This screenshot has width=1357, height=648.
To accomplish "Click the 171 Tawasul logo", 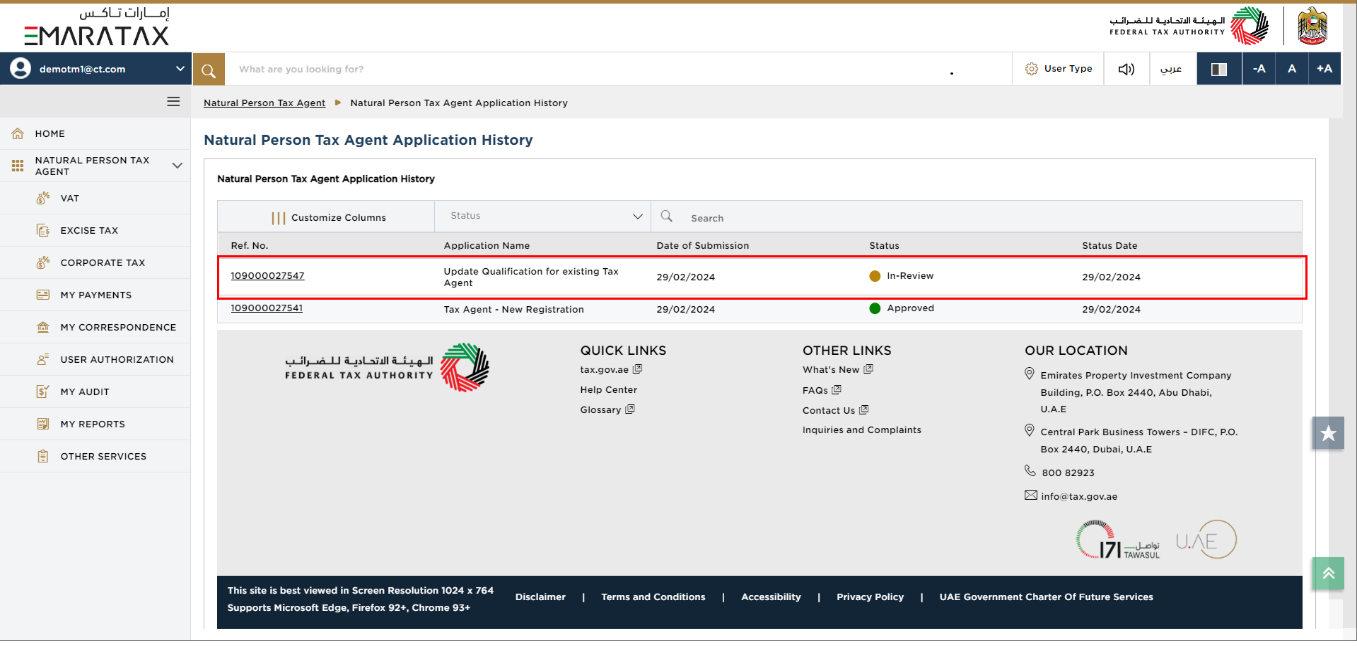I will pyautogui.click(x=1118, y=541).
